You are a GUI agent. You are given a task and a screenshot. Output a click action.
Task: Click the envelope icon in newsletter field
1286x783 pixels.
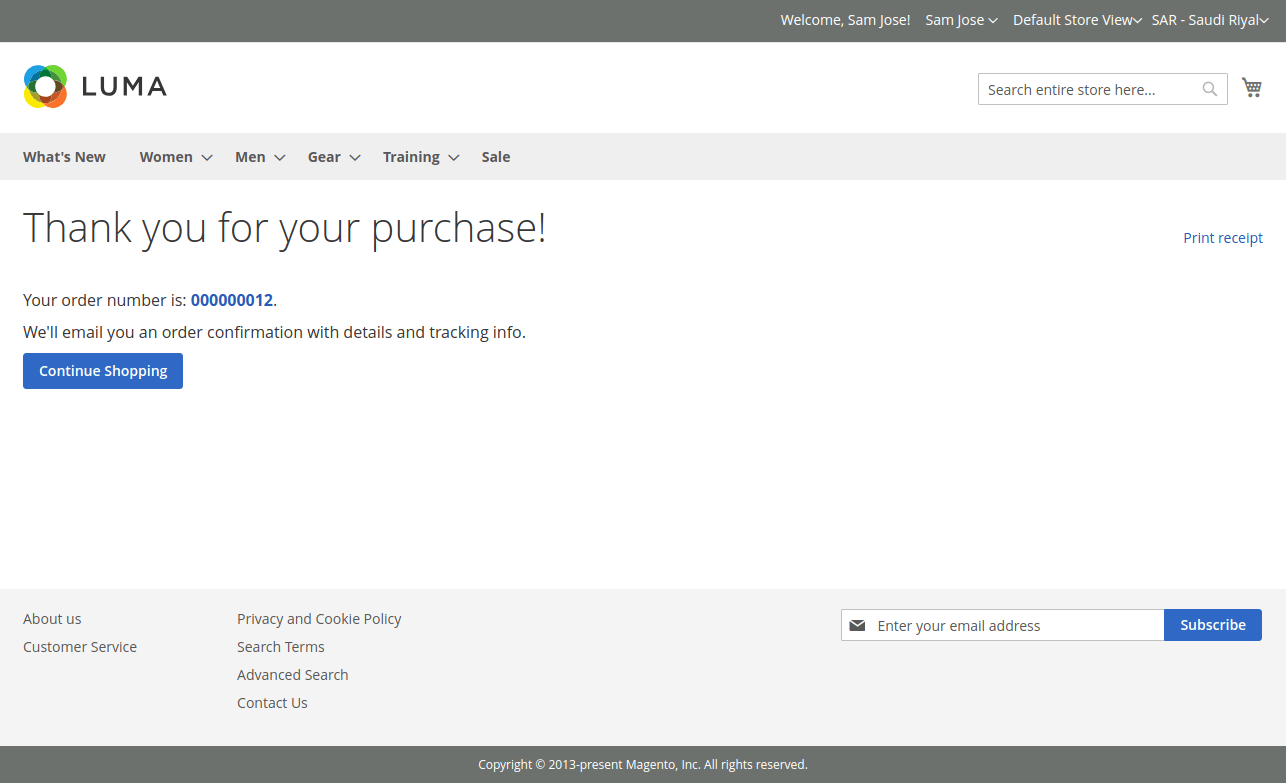pyautogui.click(x=857, y=626)
